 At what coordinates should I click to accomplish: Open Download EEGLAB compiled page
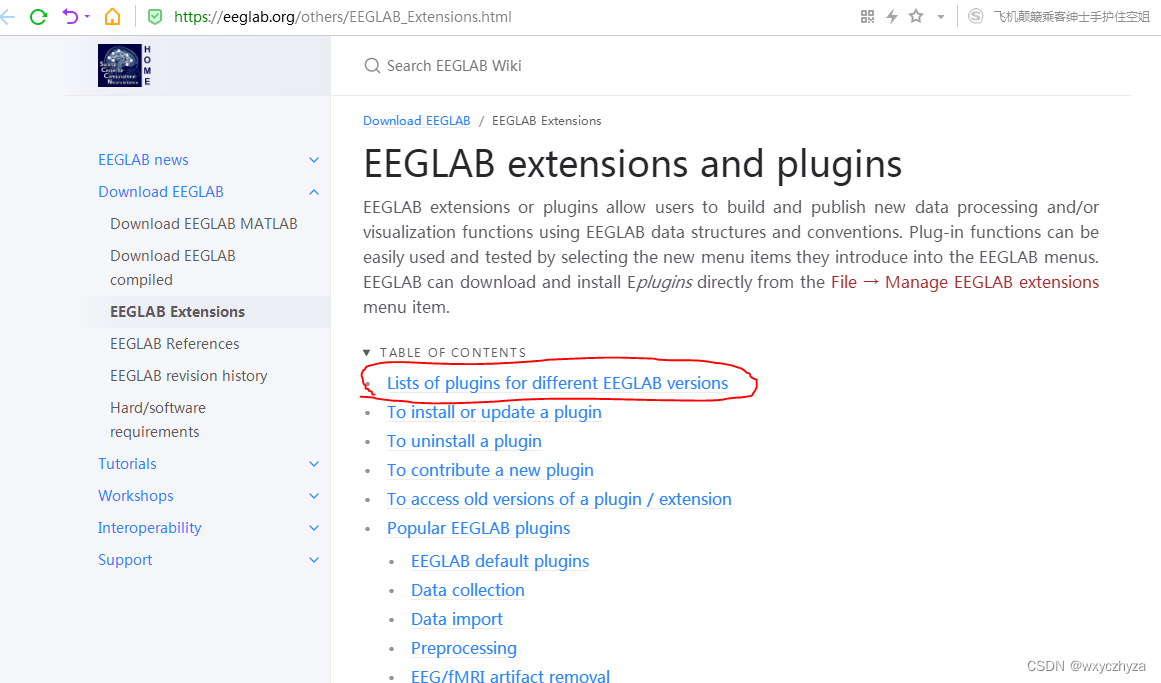(x=173, y=267)
